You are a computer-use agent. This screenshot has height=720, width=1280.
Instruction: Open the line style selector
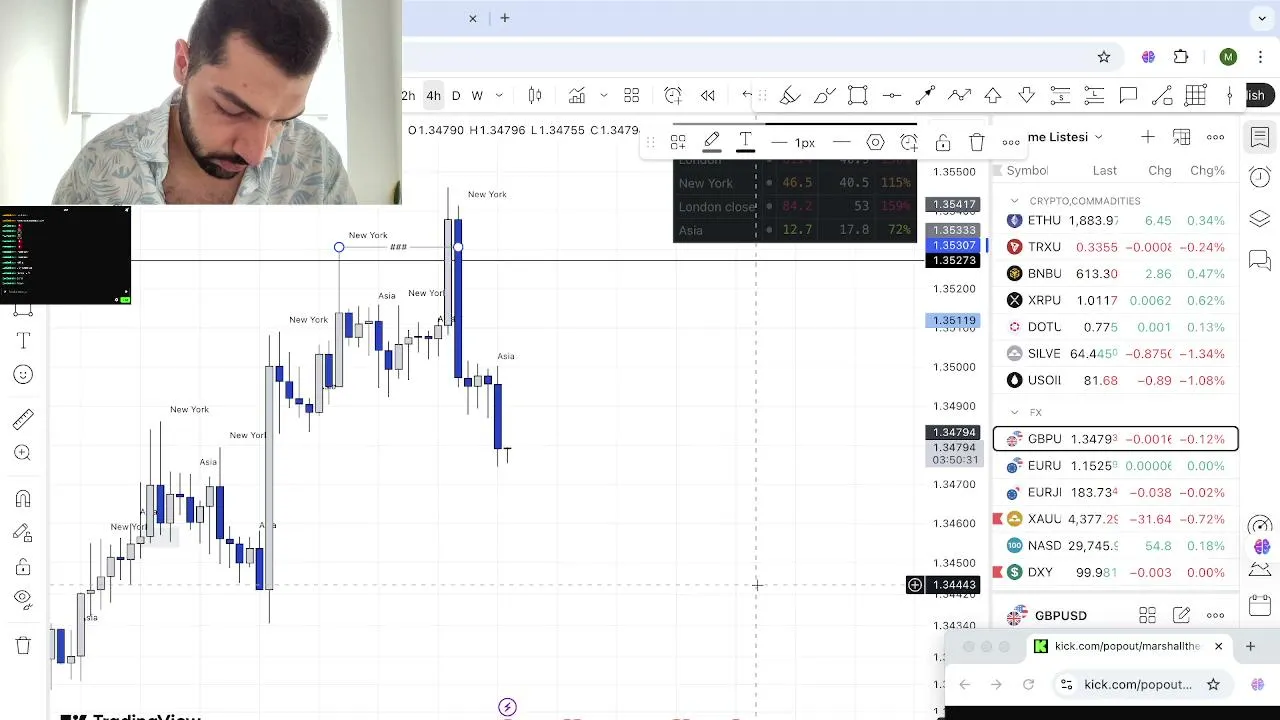pyautogui.click(x=842, y=143)
